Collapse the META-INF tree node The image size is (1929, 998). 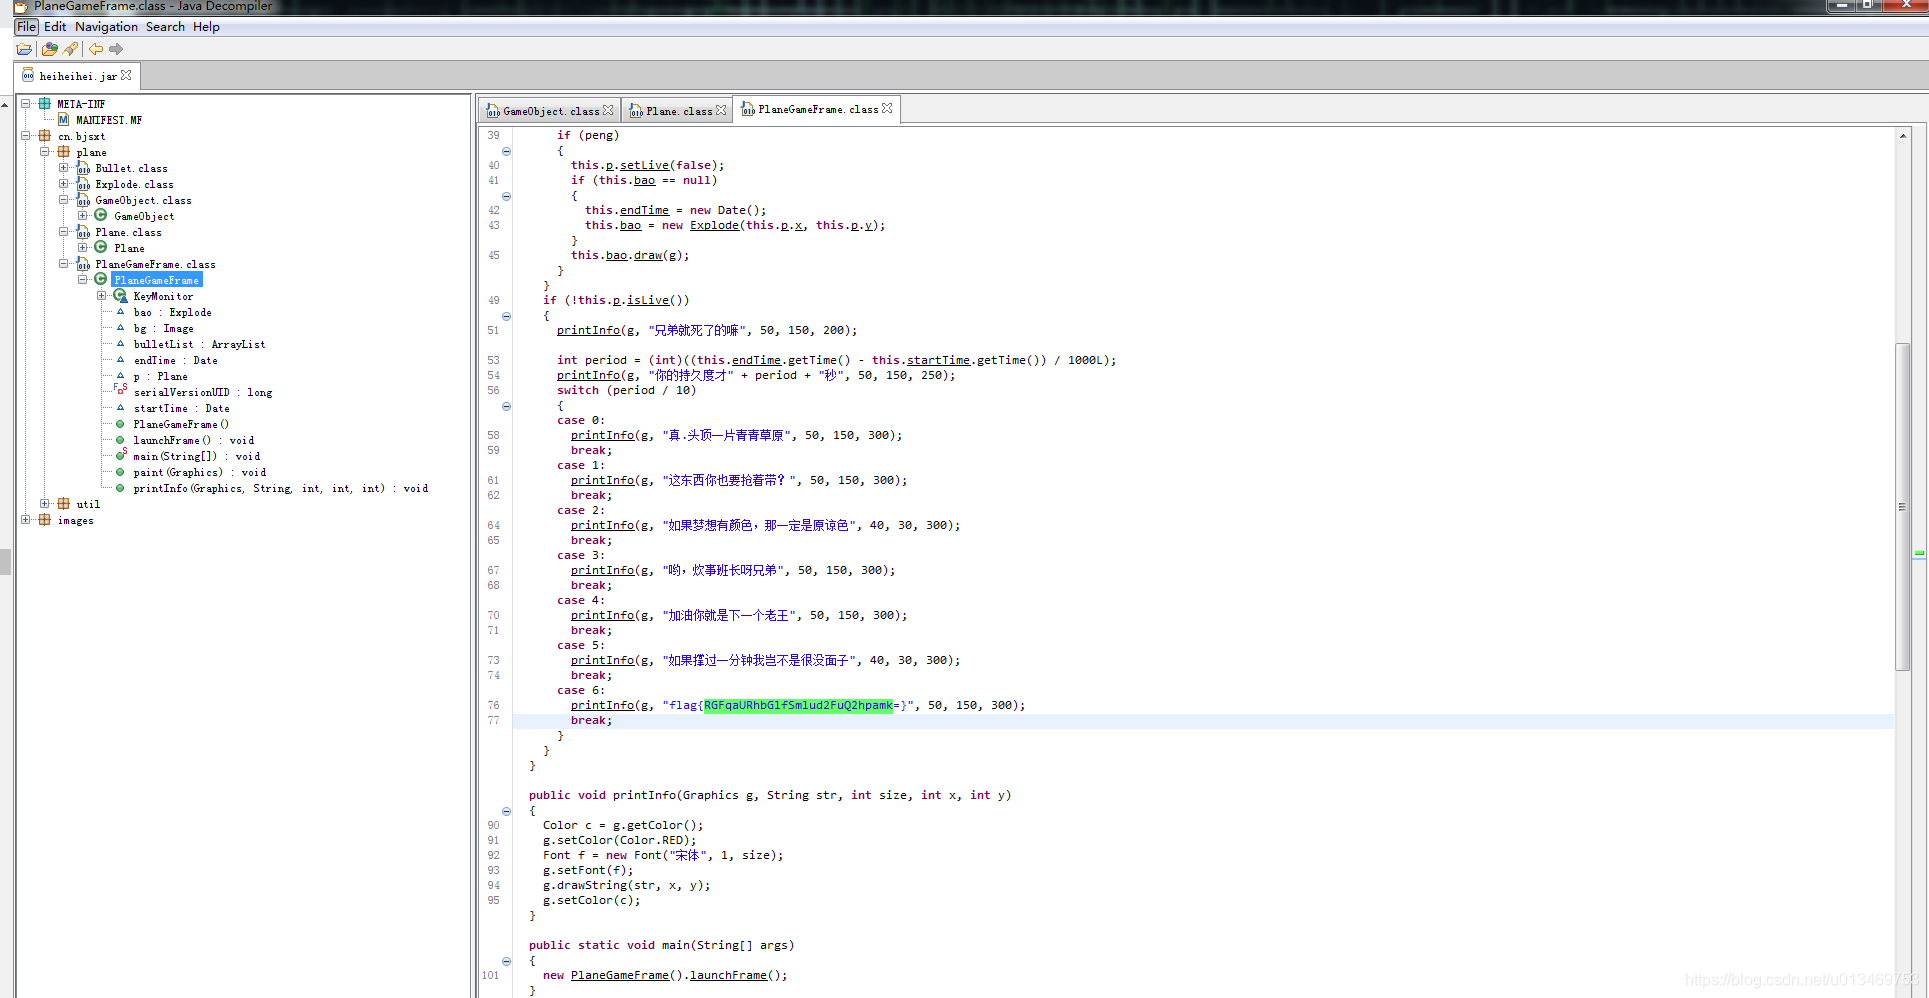26,103
